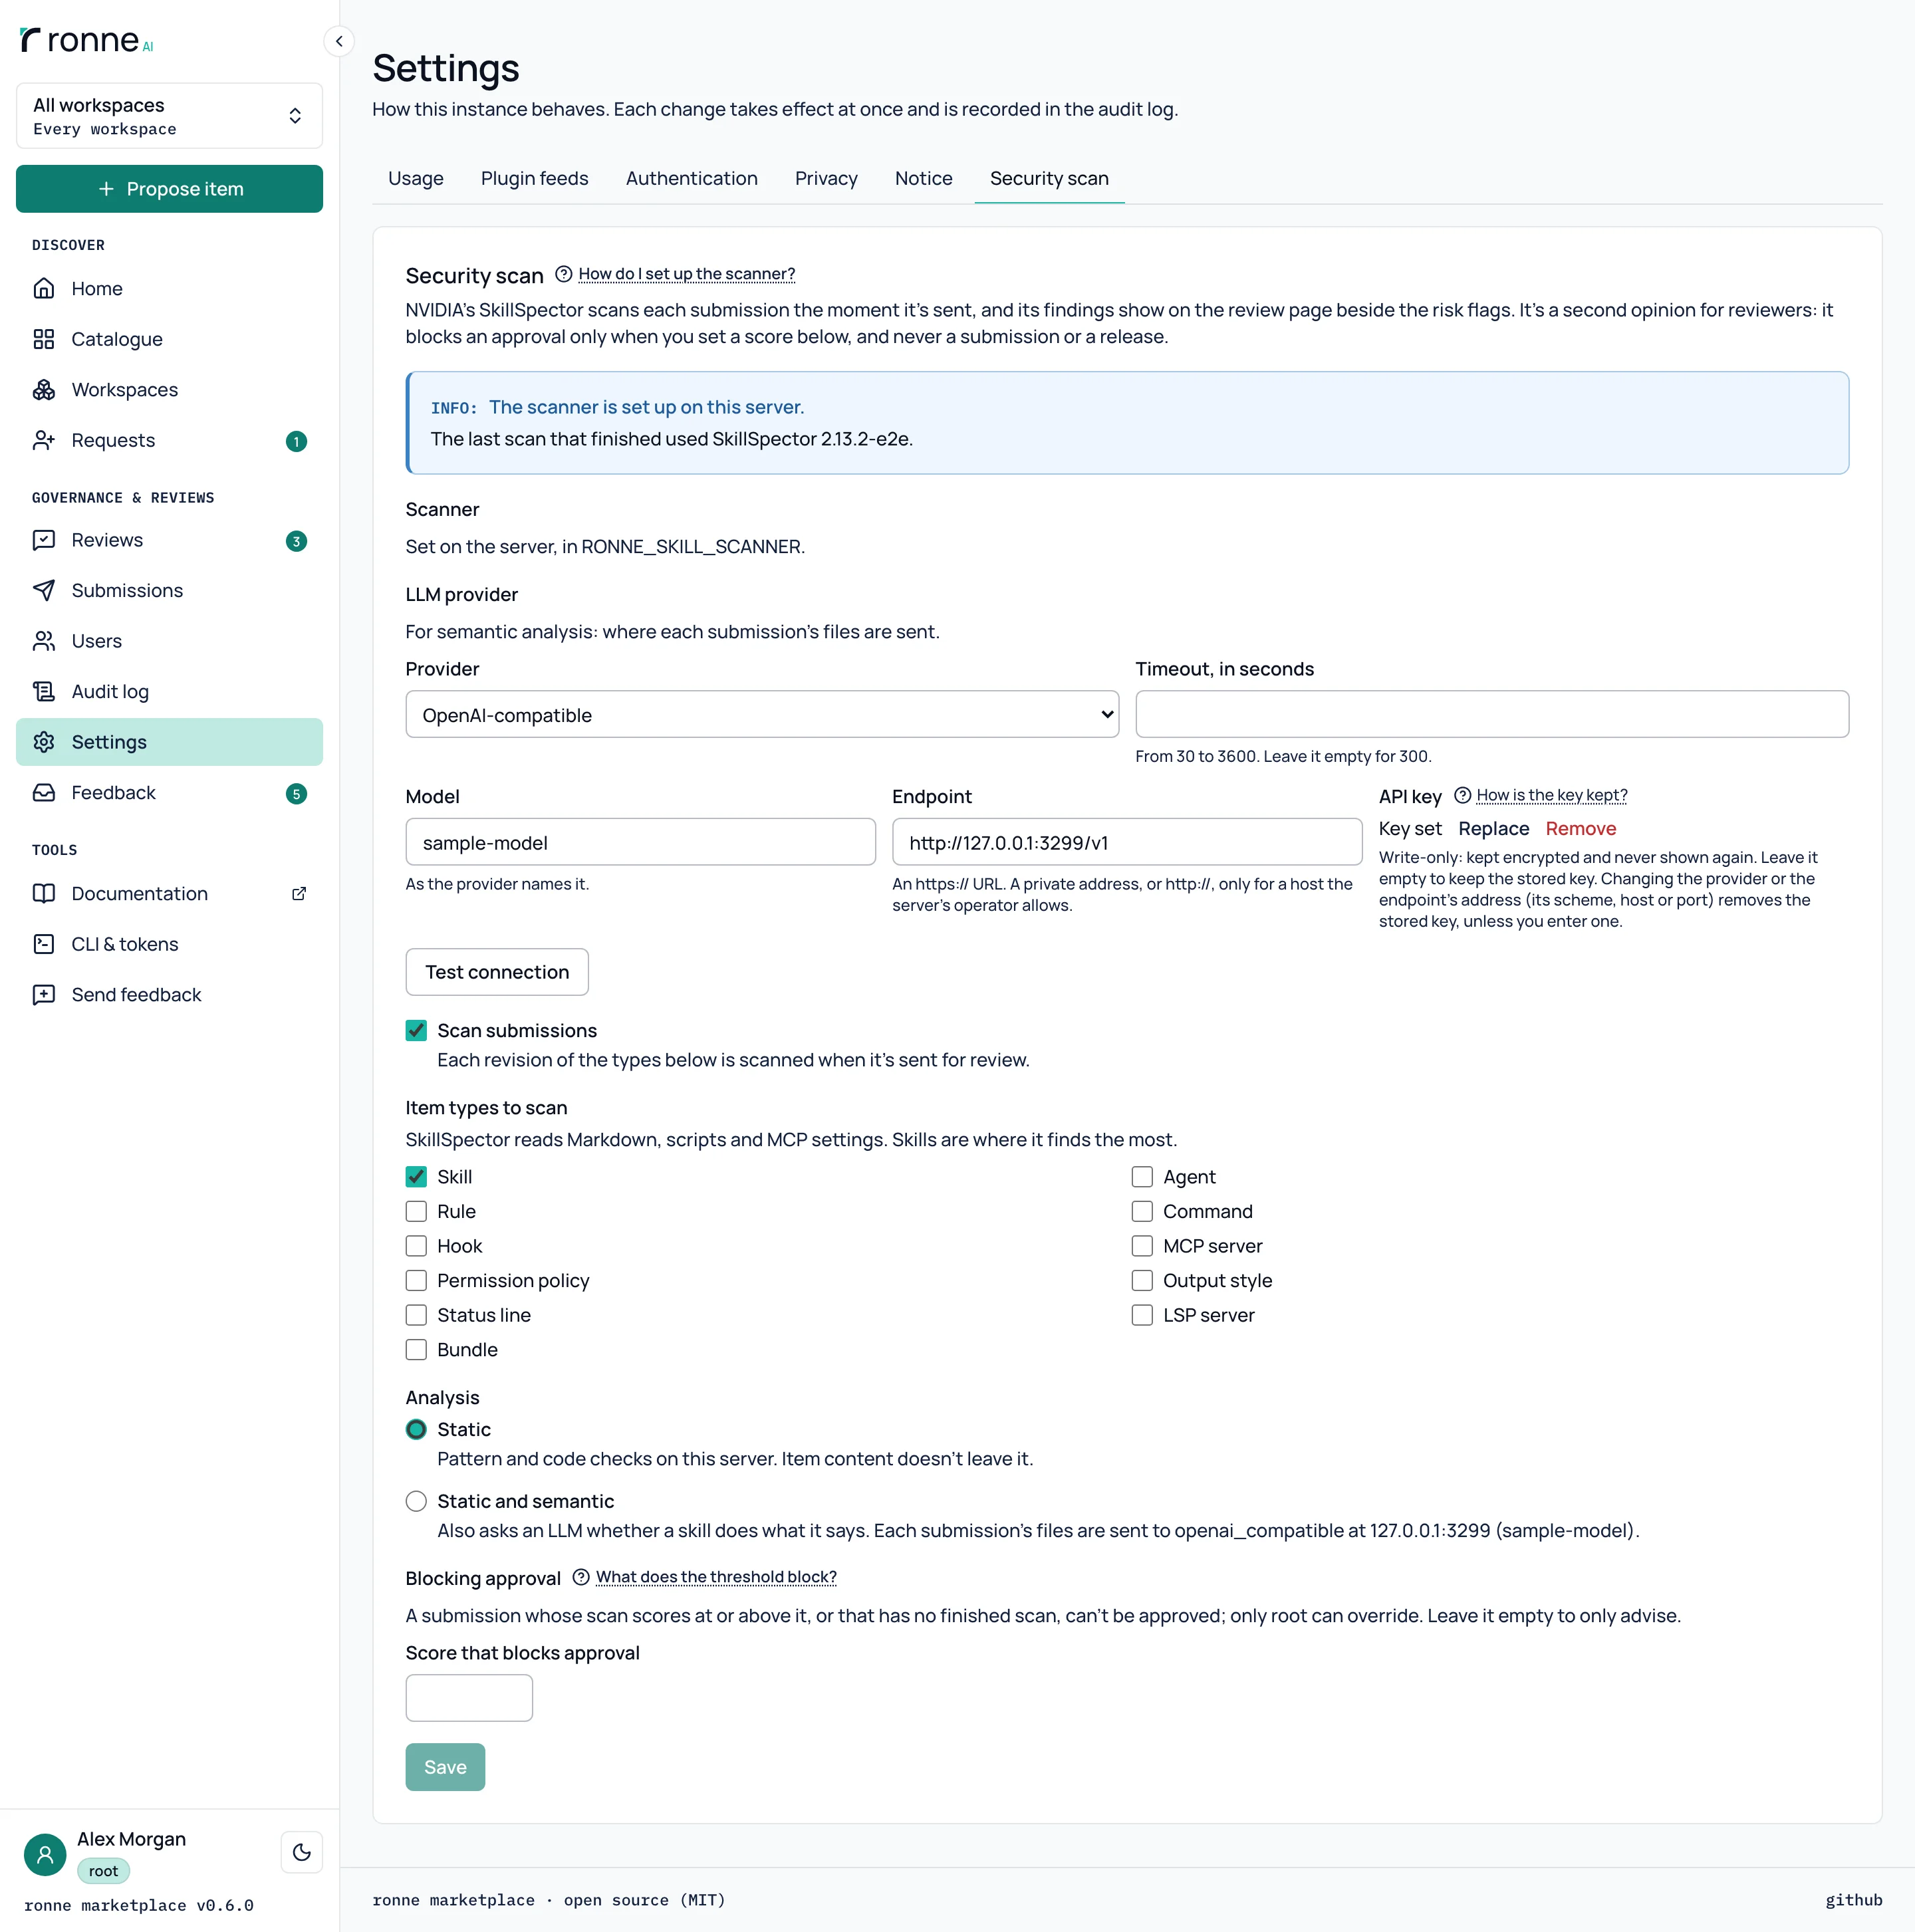The height and width of the screenshot is (1932, 1915).
Task: Open Audit log via its scroll icon
Action: [44, 691]
